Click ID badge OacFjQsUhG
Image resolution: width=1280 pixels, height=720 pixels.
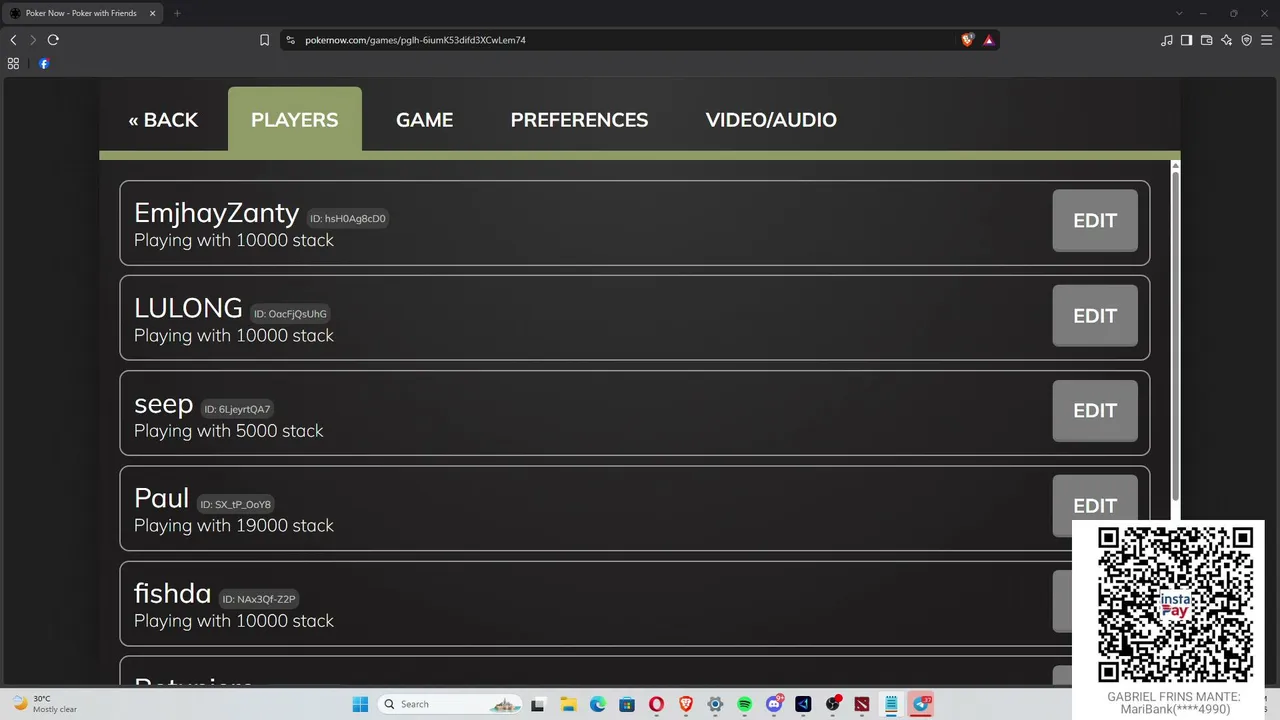tap(290, 313)
